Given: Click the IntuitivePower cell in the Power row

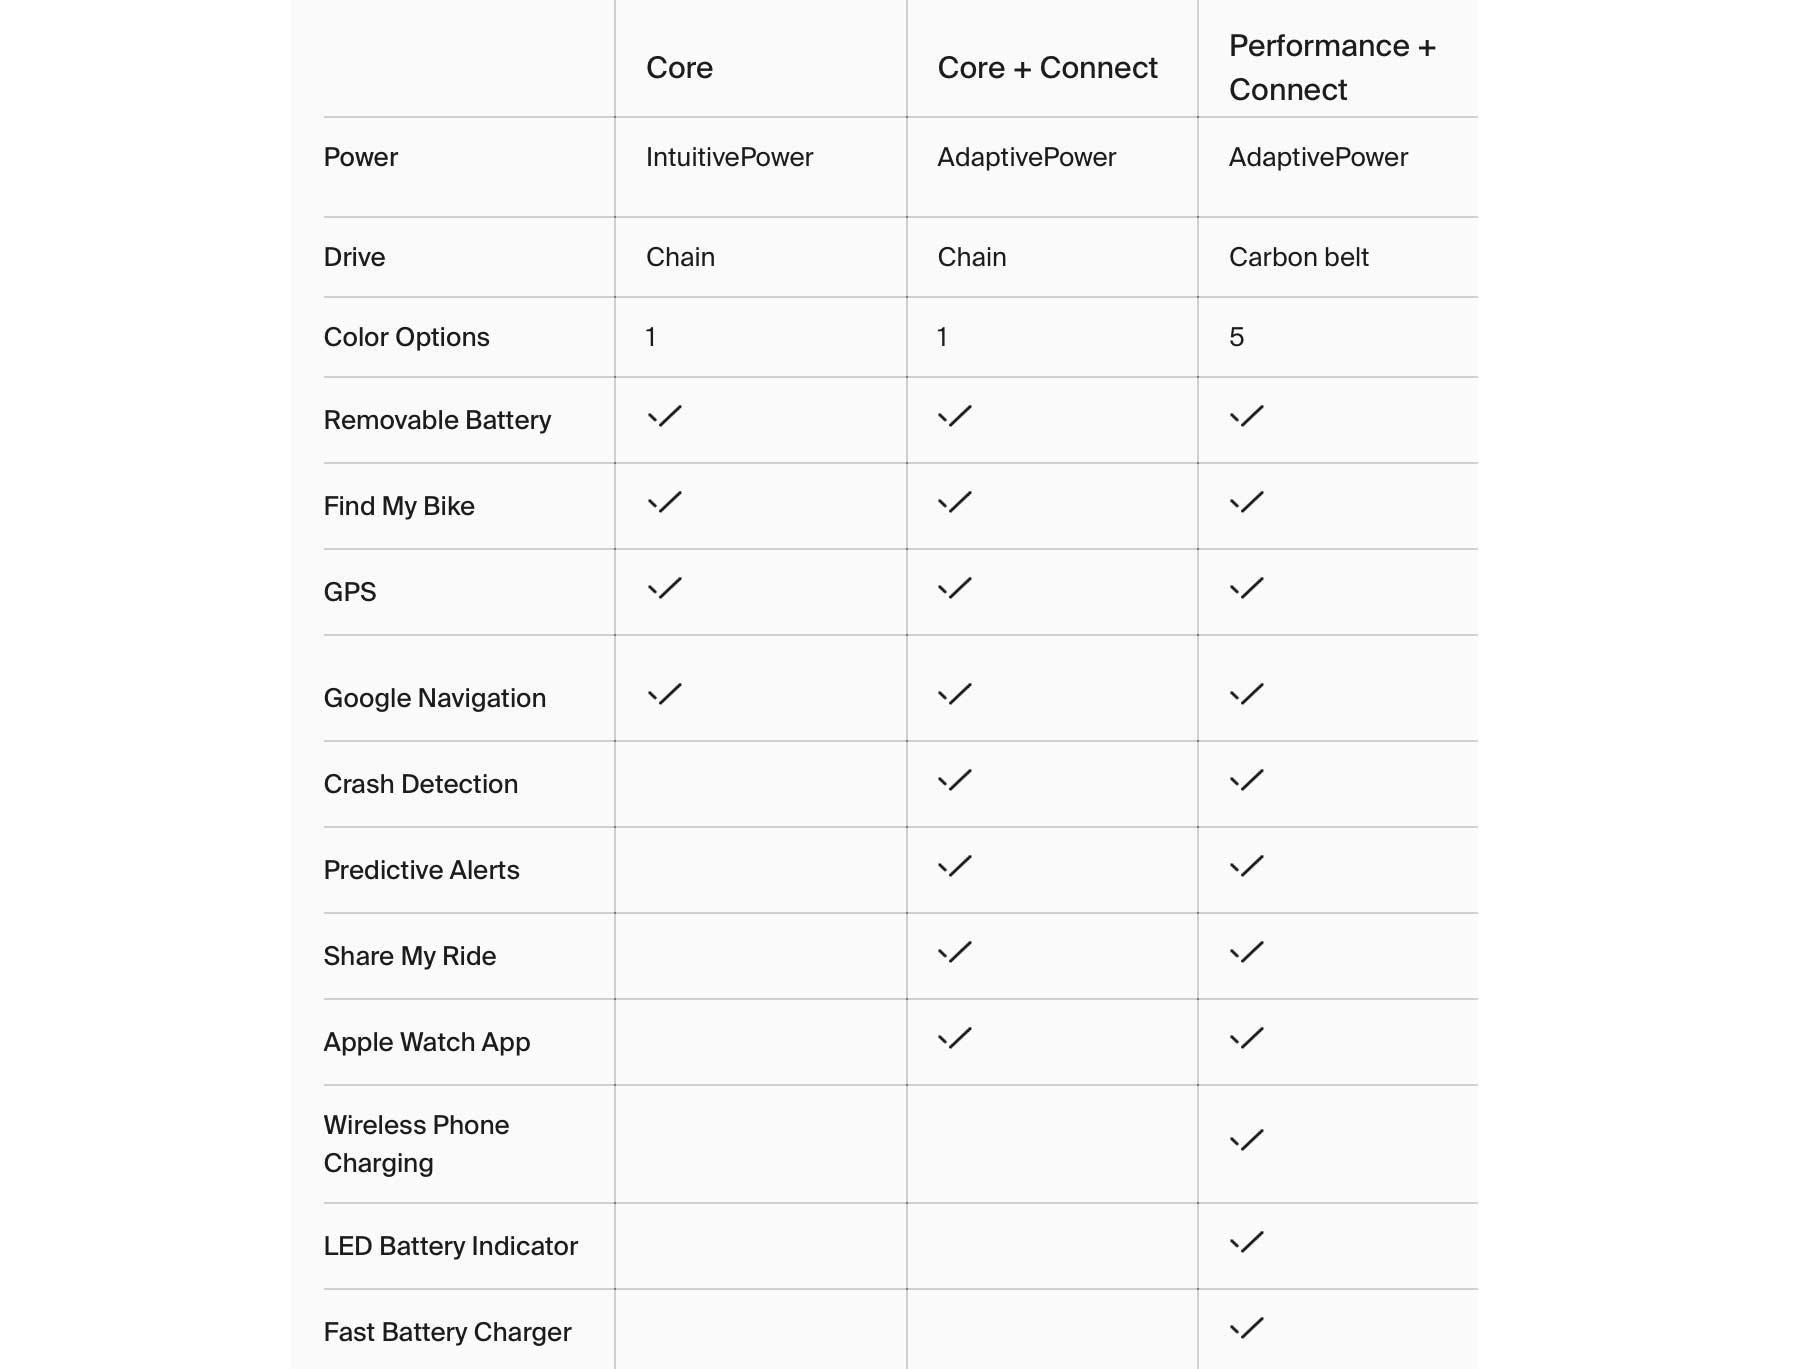Looking at the screenshot, I should click(x=729, y=157).
